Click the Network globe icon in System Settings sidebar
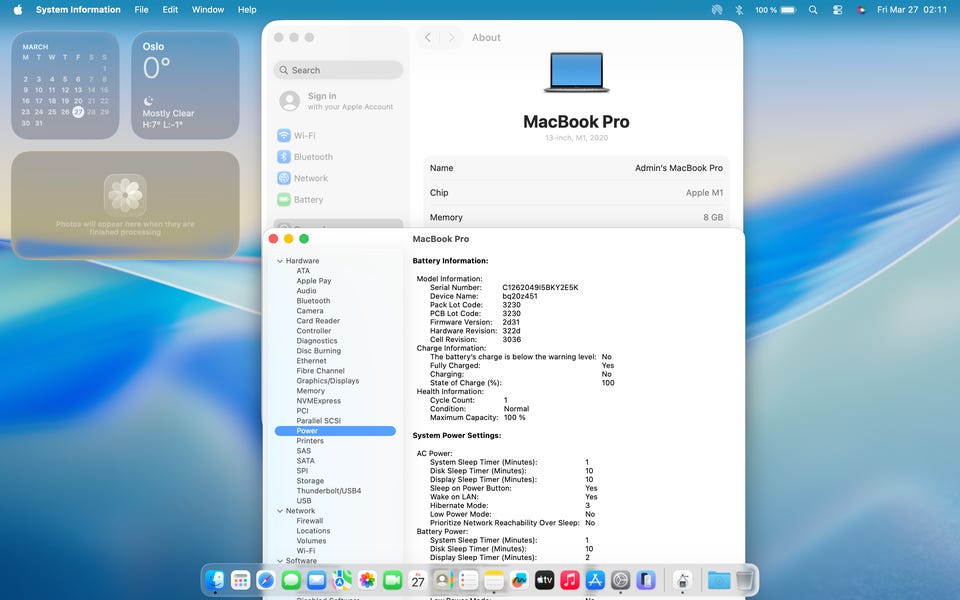 (283, 178)
